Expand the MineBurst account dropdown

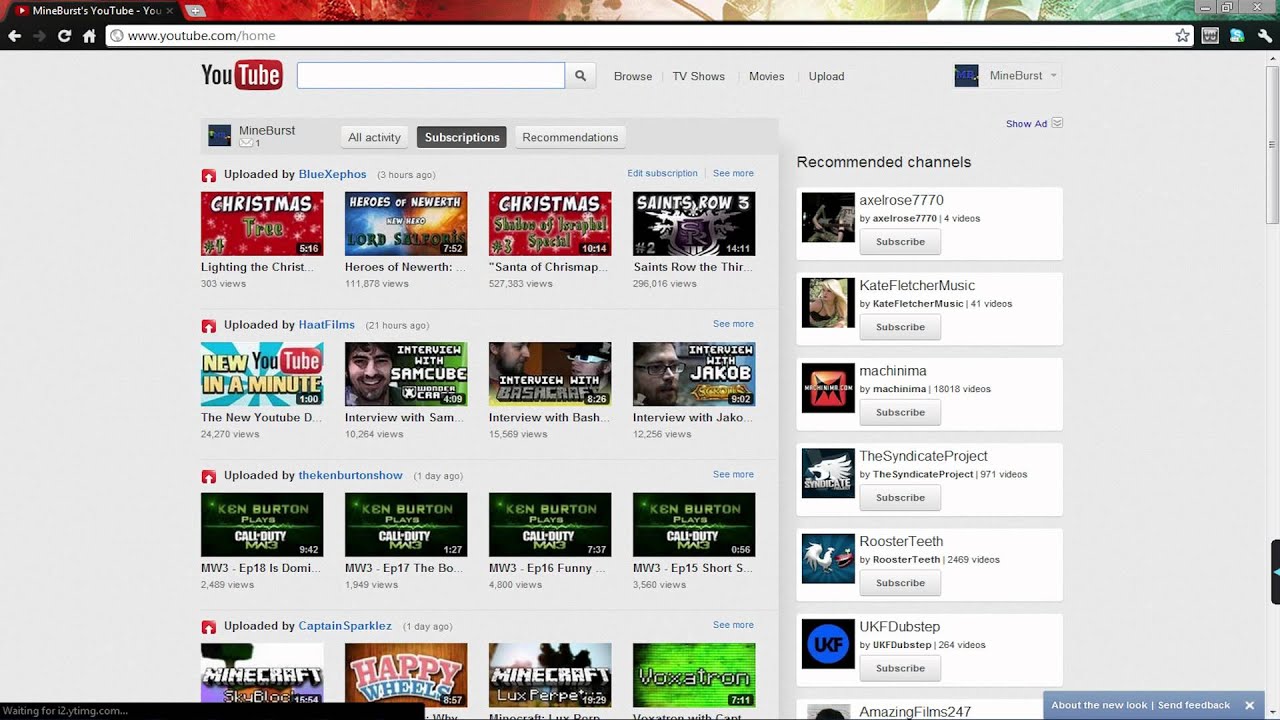(x=1053, y=75)
